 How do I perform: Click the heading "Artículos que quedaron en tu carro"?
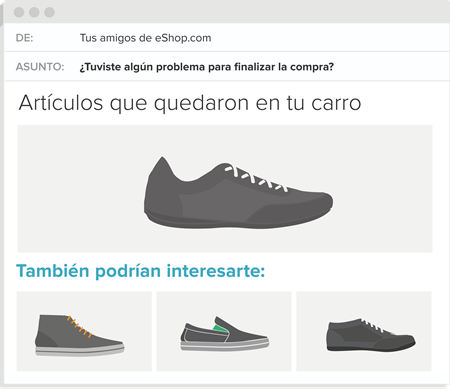[190, 103]
